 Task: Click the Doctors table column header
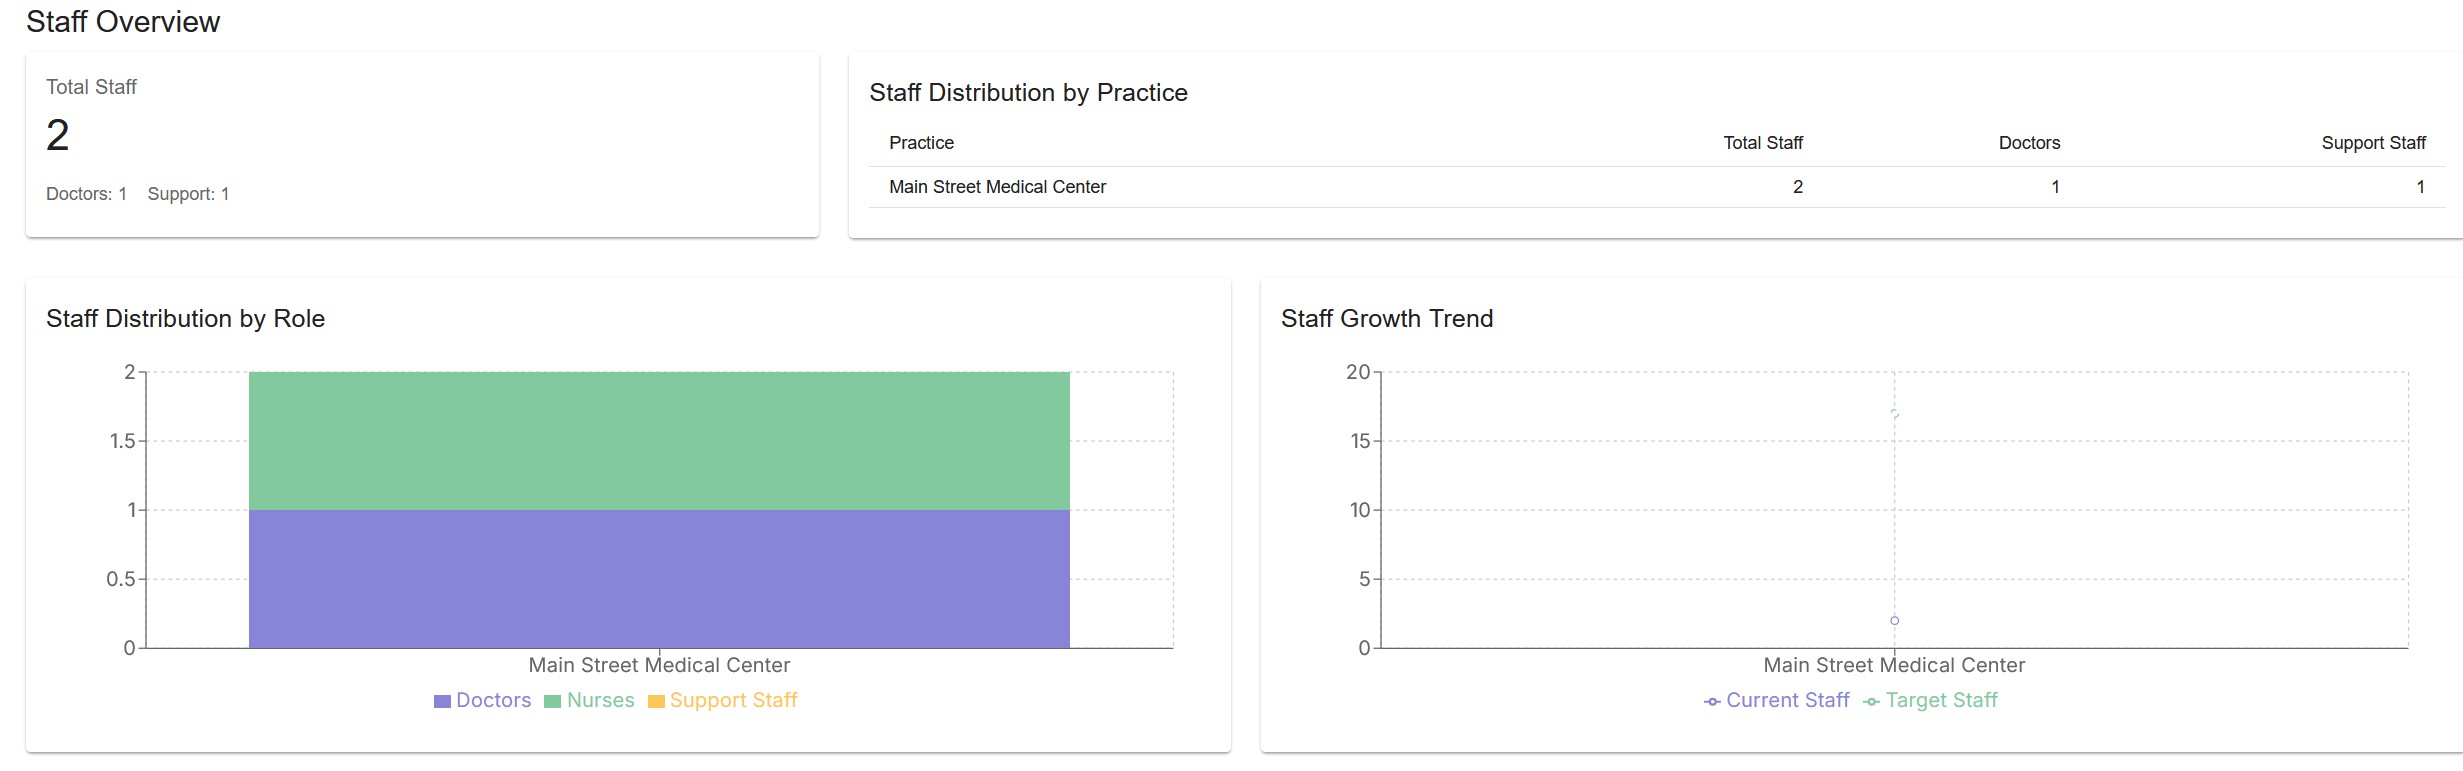pyautogui.click(x=2029, y=143)
